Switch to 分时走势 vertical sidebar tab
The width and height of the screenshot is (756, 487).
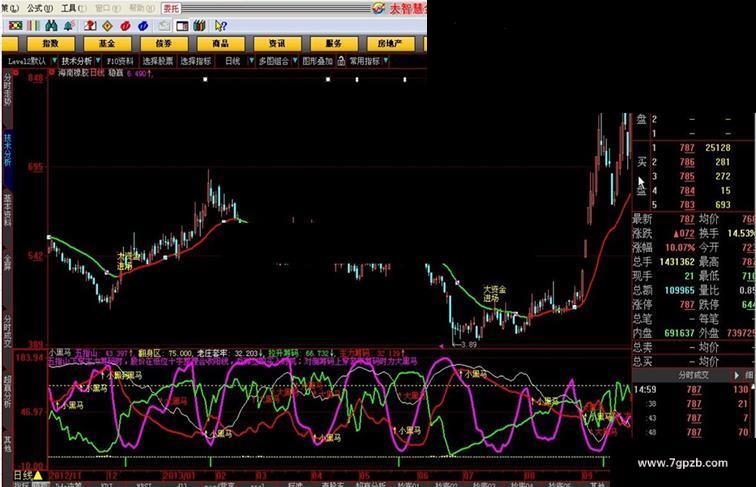(x=7, y=89)
